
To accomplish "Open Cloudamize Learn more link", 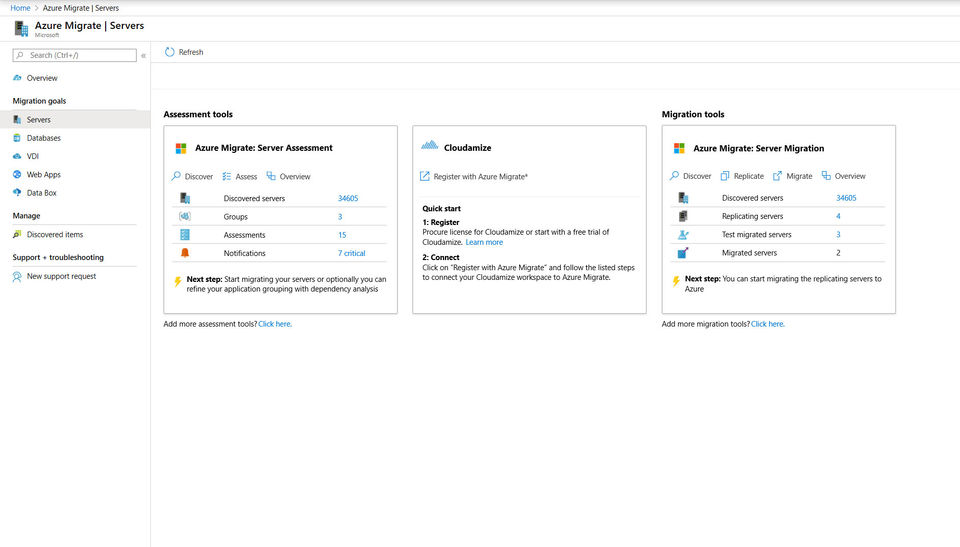I will (x=484, y=243).
